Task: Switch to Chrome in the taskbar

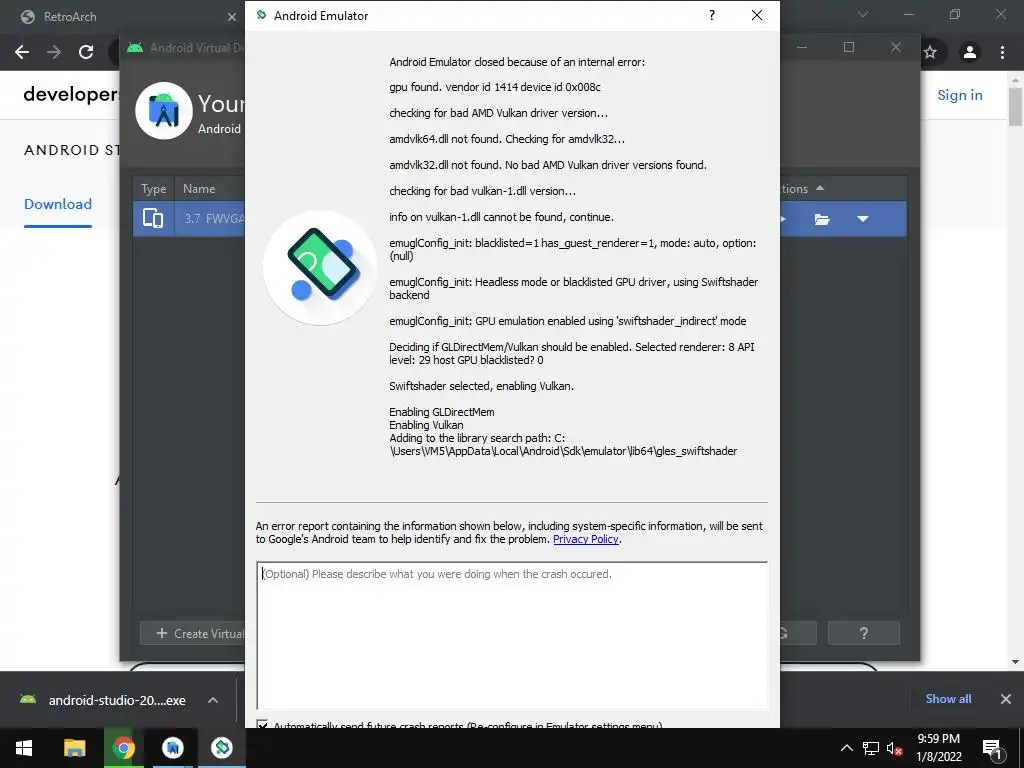Action: click(123, 748)
